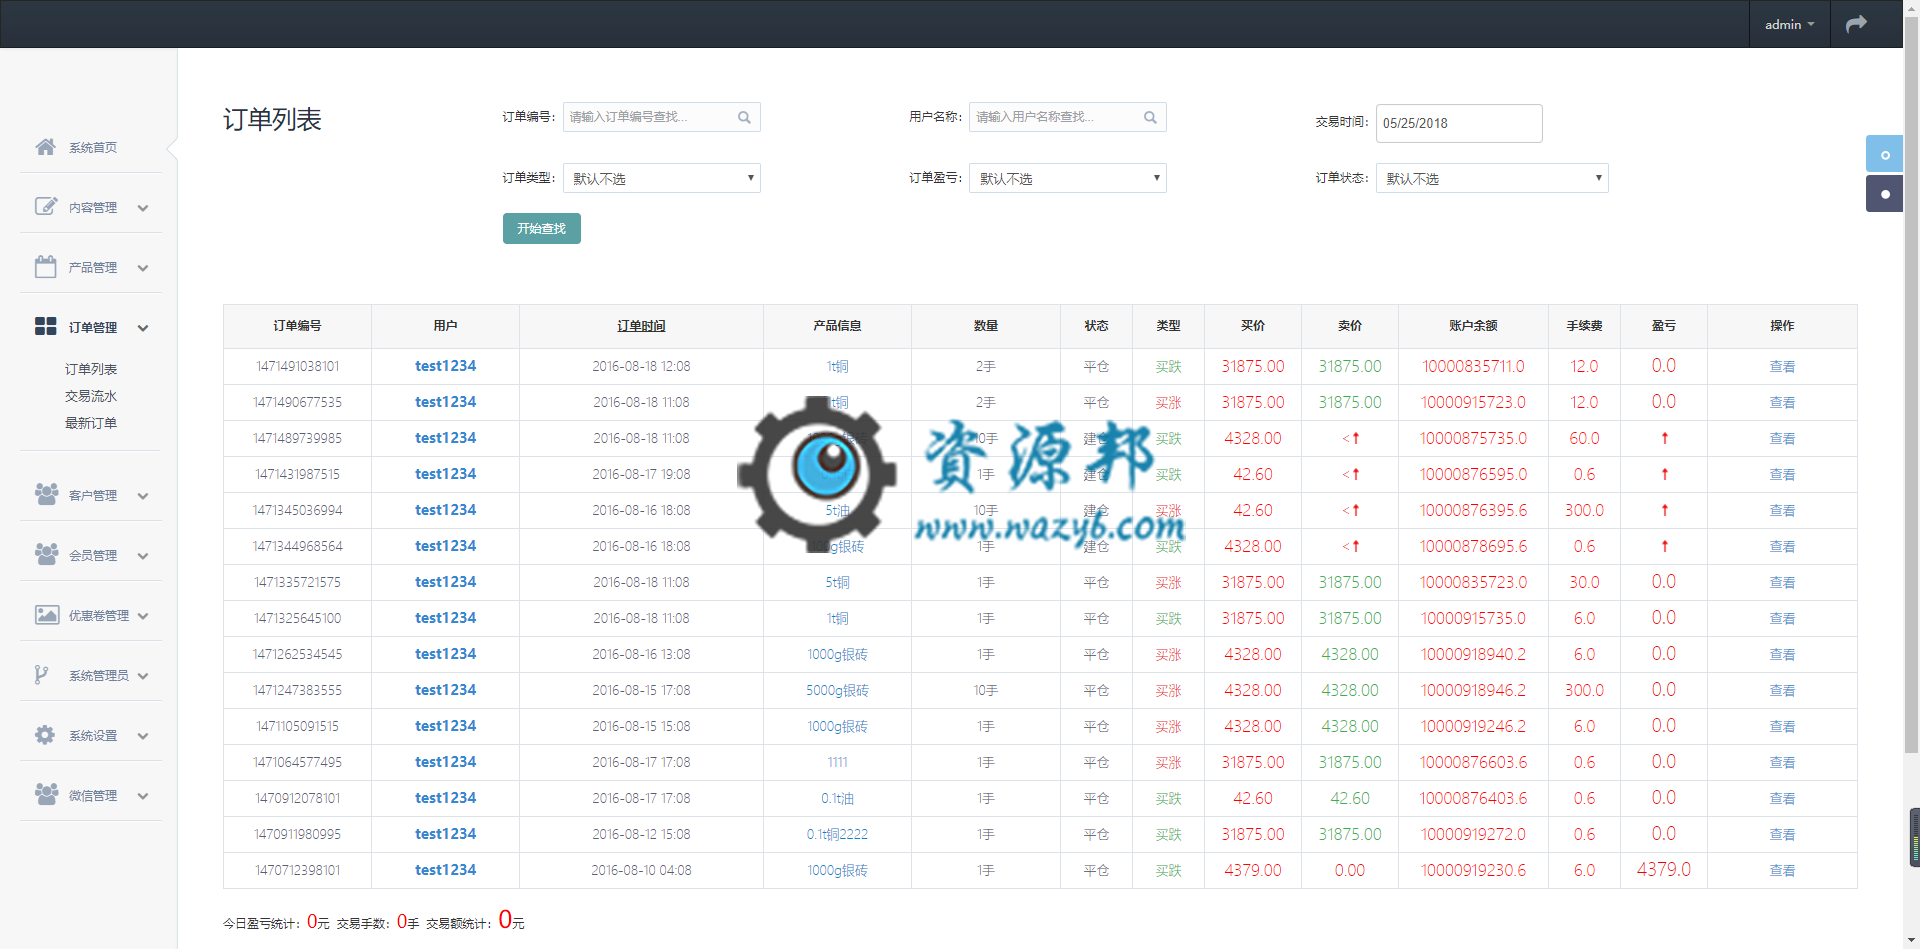This screenshot has width=1920, height=949.
Task: Click the users icon for 微信管理
Action: click(46, 794)
